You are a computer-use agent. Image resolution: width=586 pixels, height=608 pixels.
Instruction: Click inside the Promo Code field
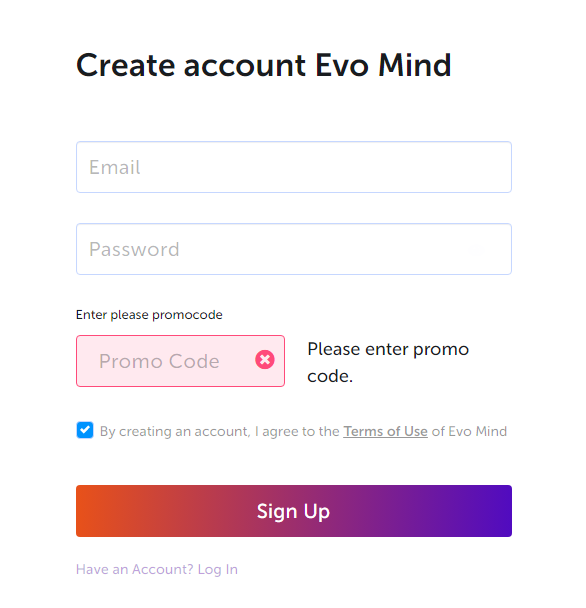click(180, 361)
